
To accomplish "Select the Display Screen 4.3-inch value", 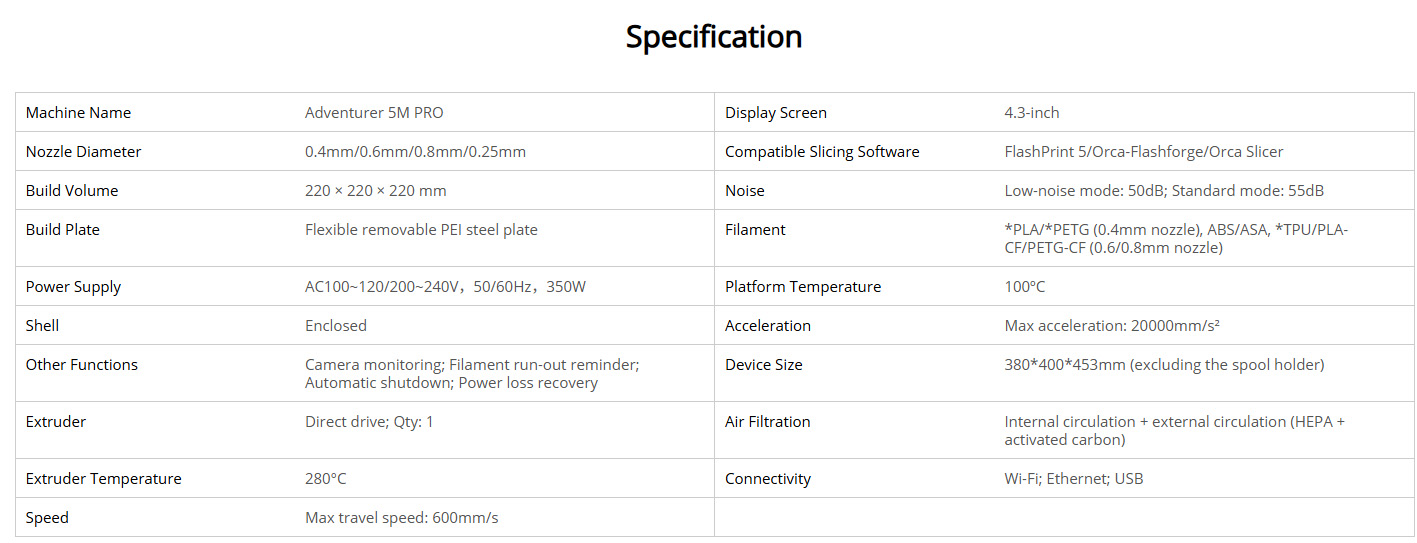I will [1032, 113].
